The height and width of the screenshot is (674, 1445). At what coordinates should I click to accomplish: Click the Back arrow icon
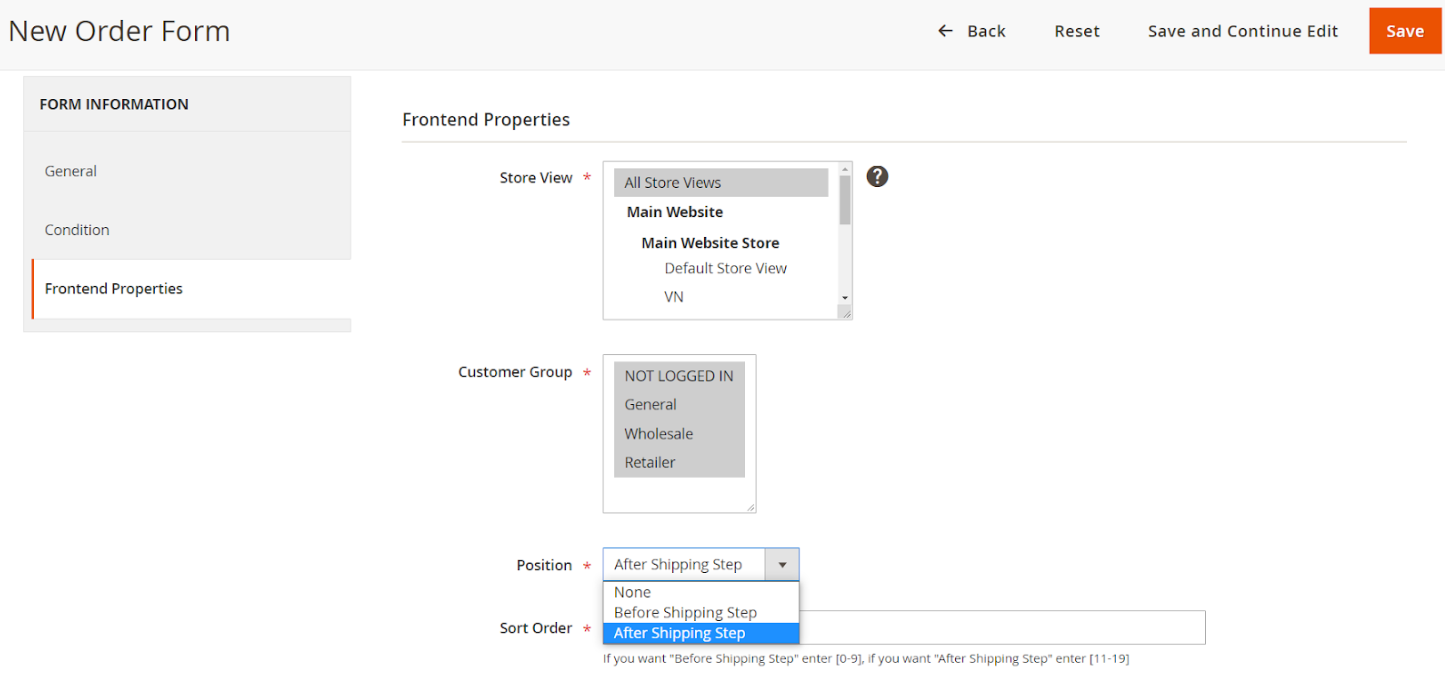tap(945, 31)
